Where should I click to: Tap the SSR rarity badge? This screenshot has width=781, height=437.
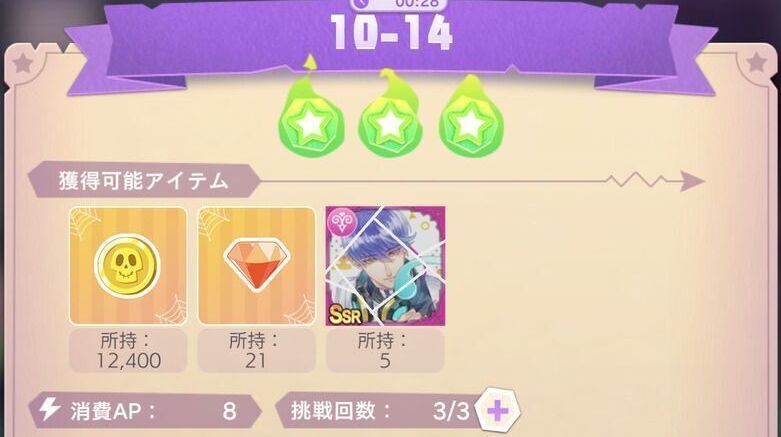(x=345, y=314)
